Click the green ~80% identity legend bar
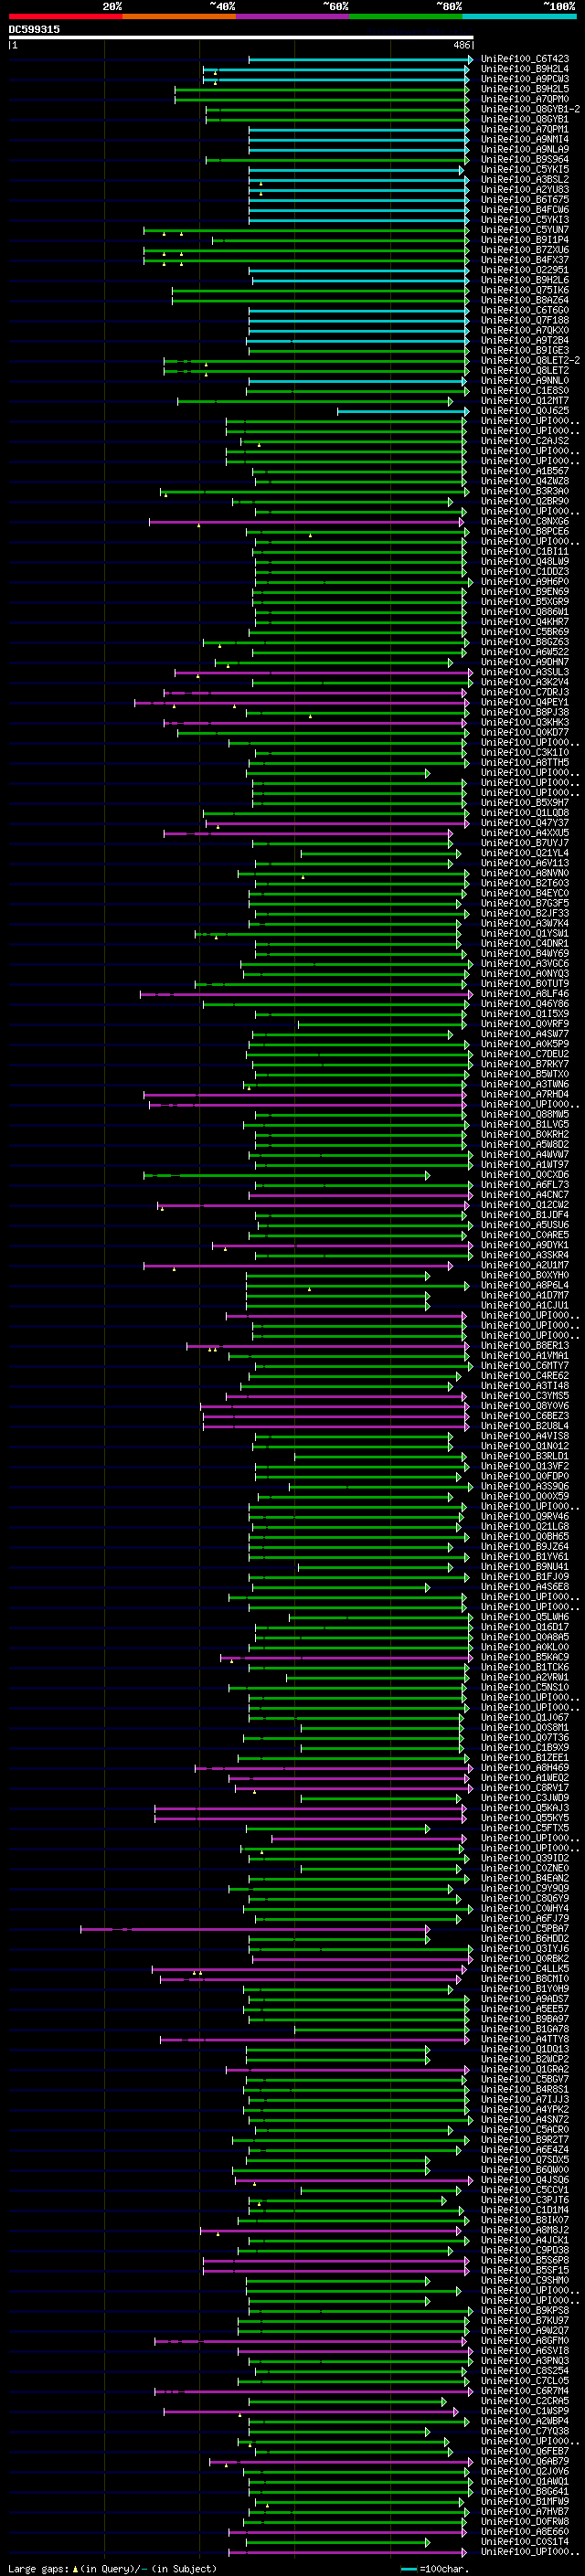 pos(406,16)
